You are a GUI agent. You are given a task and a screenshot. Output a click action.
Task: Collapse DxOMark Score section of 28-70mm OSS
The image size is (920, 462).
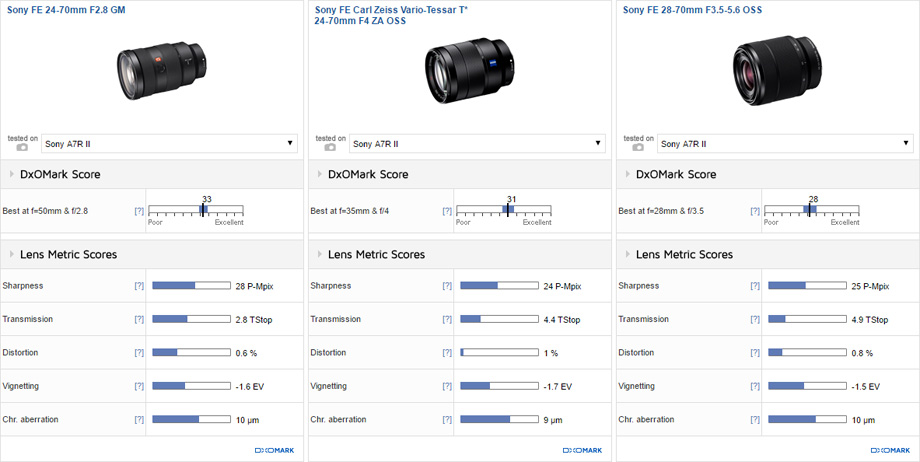628,174
